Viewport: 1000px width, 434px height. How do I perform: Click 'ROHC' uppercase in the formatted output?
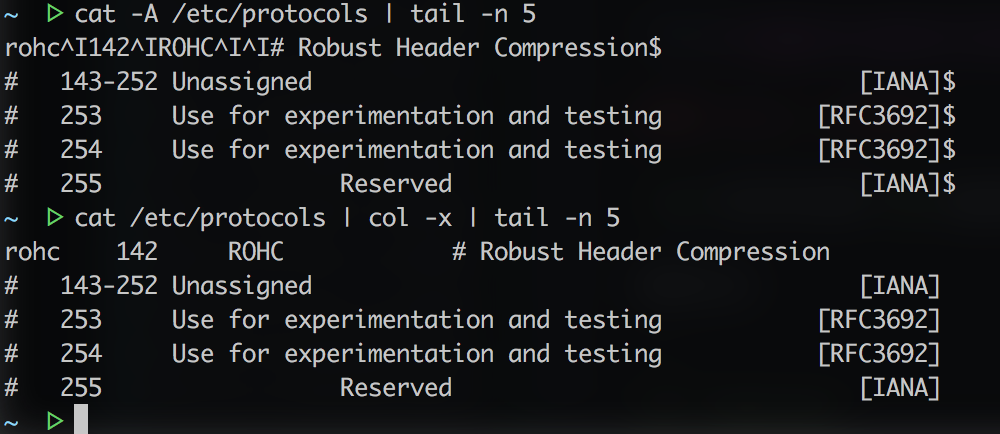tap(255, 251)
